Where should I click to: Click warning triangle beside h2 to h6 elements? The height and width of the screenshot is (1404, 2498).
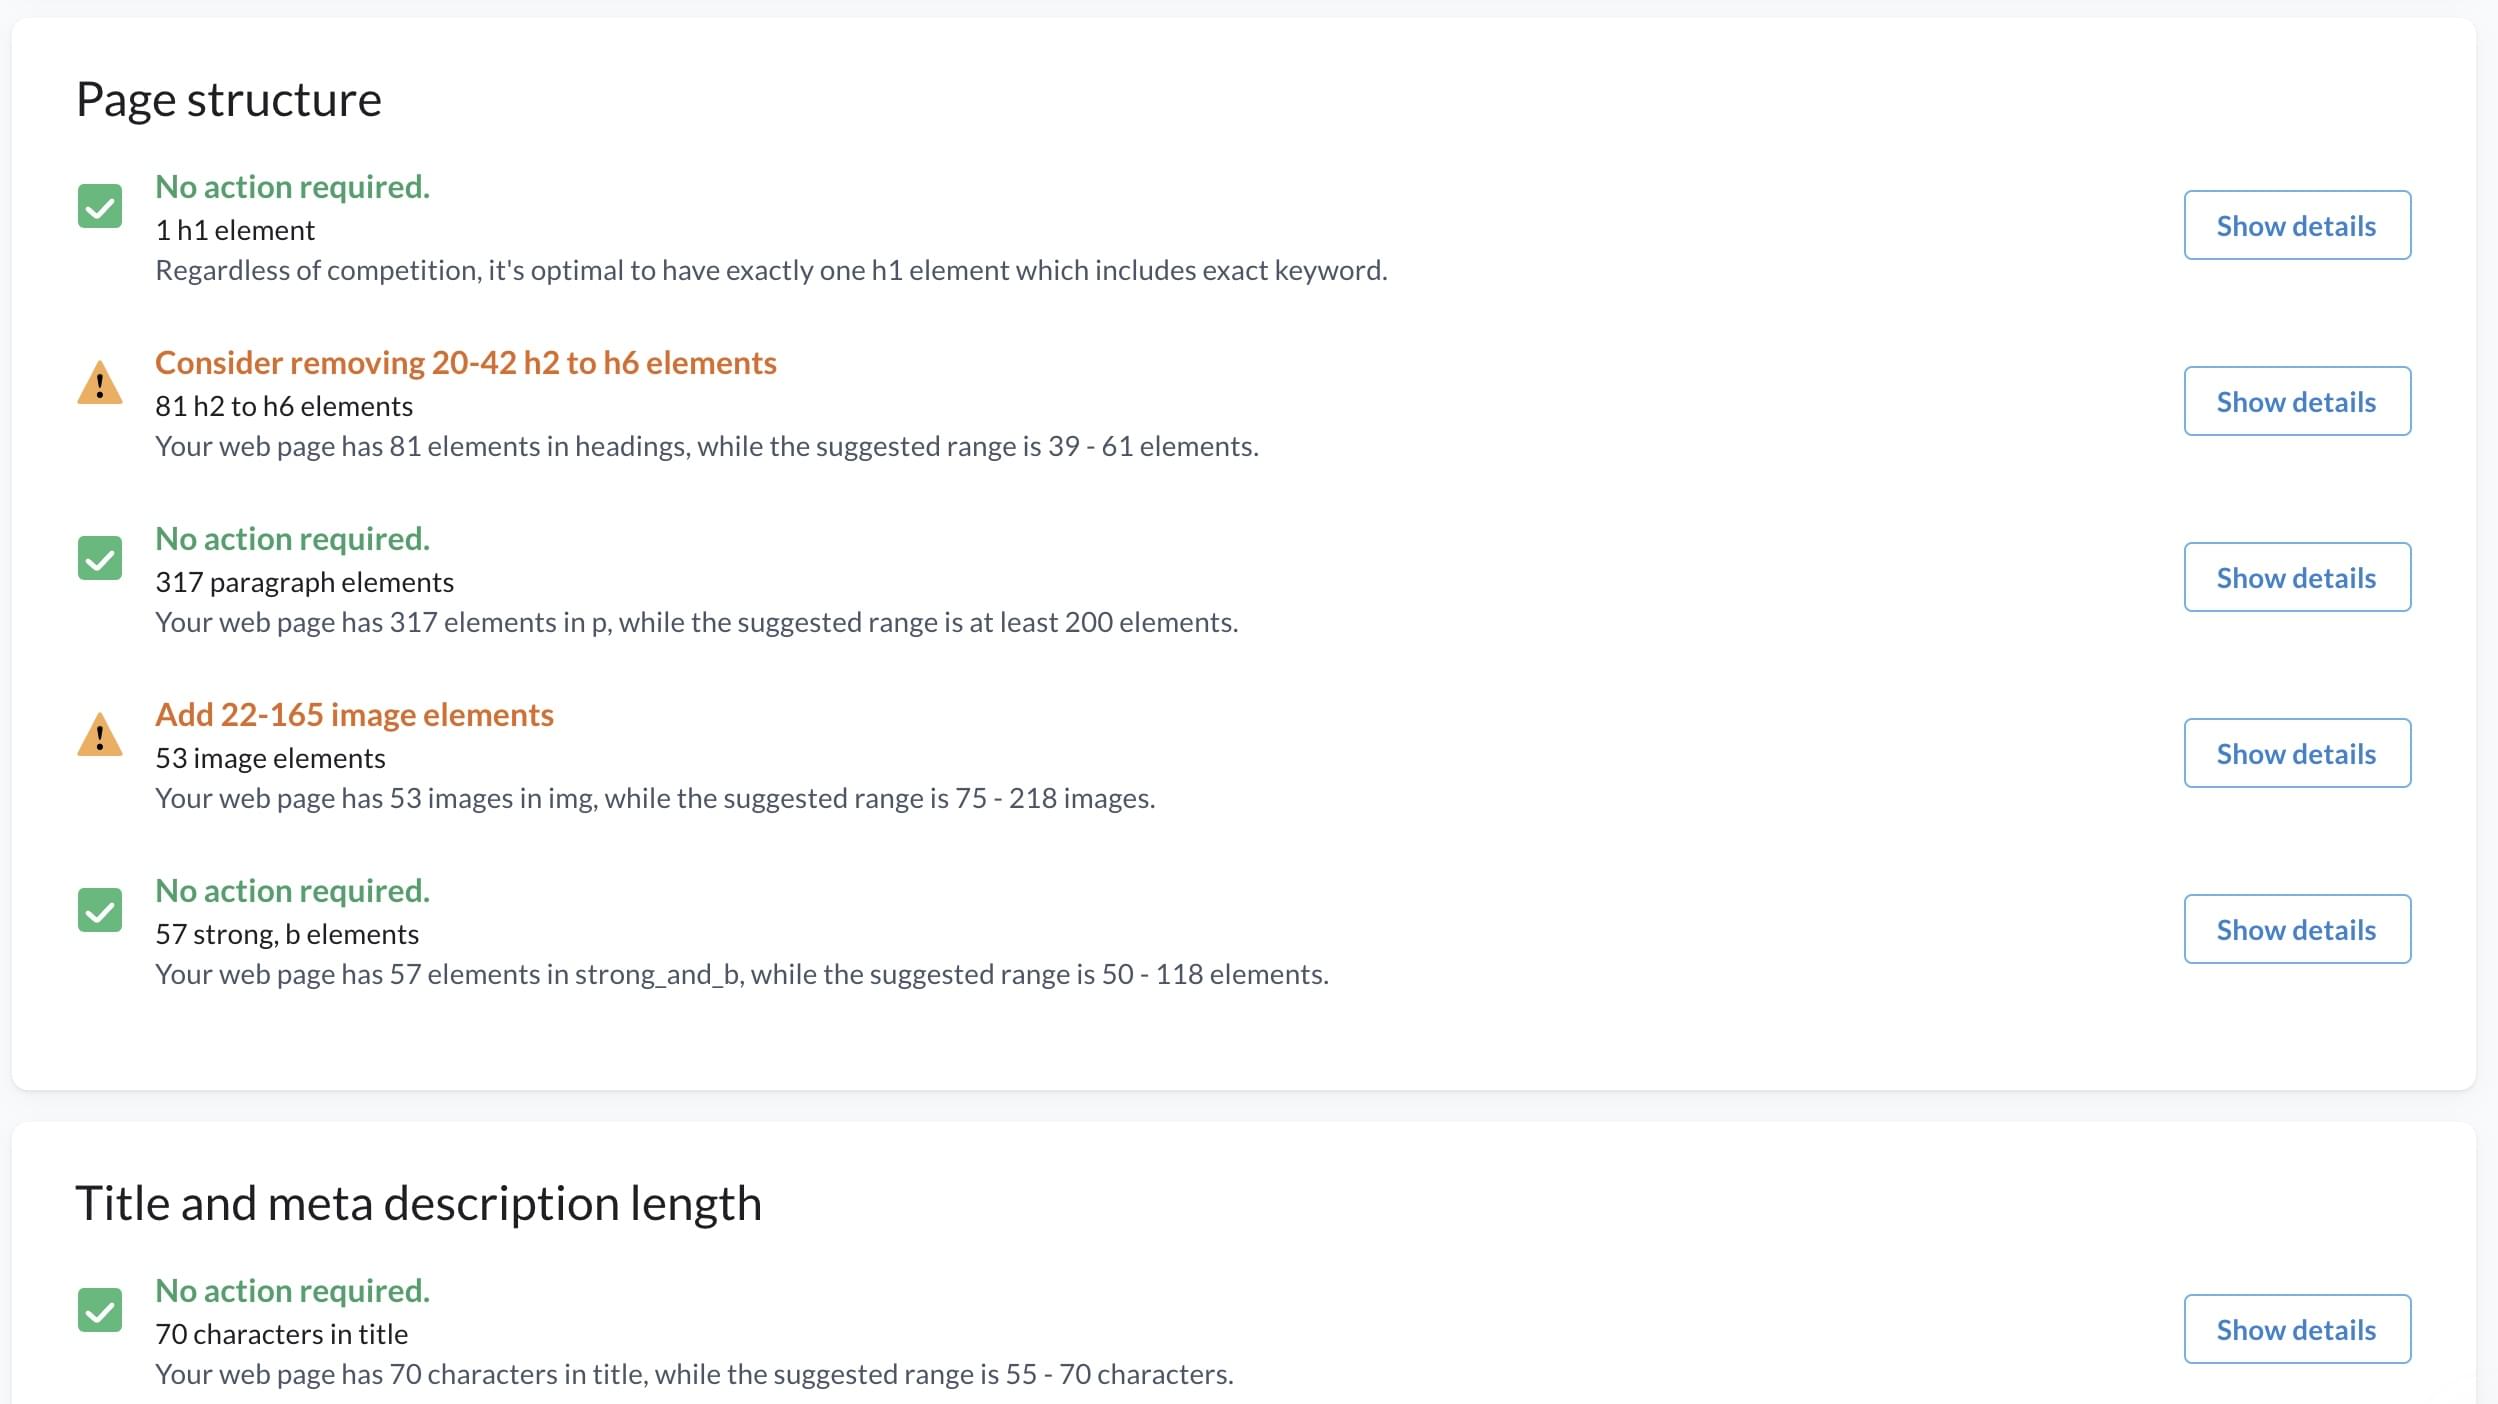pyautogui.click(x=100, y=383)
